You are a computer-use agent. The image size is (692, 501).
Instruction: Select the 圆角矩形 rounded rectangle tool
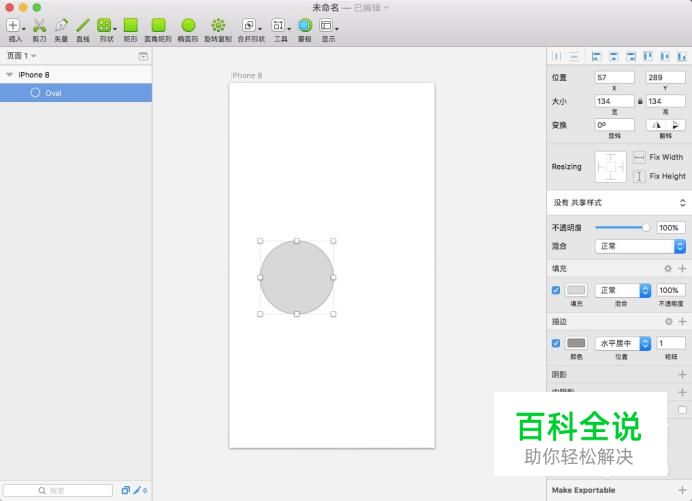(x=158, y=25)
